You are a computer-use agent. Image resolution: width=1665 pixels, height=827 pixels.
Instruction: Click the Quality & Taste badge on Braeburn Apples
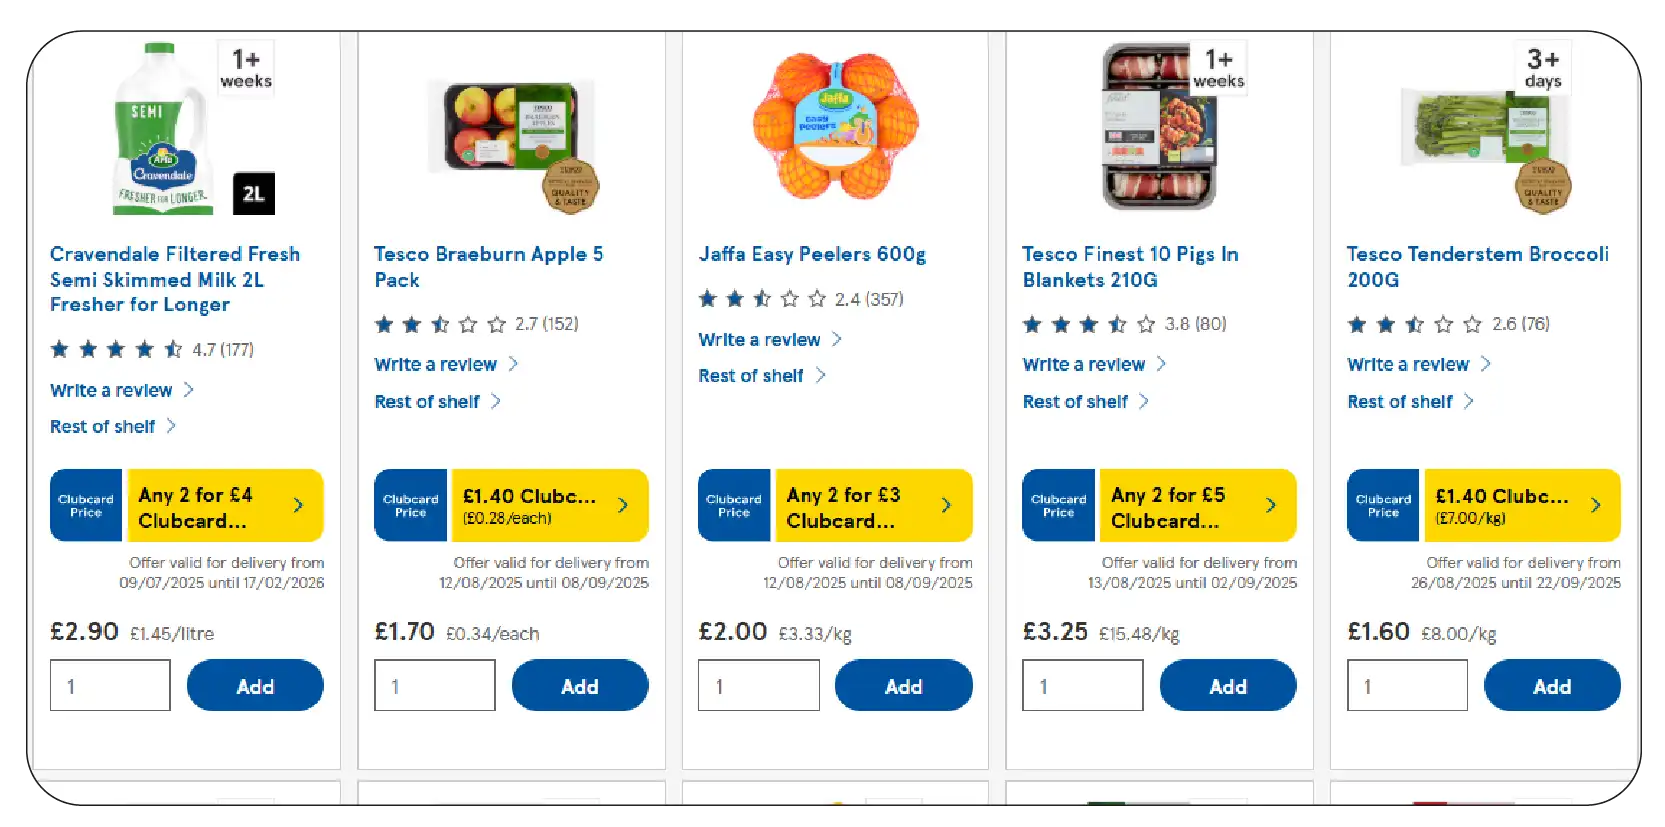(573, 185)
